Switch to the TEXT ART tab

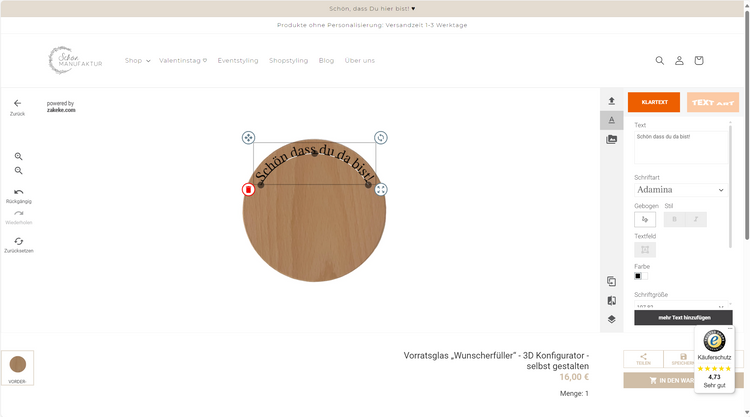(x=713, y=102)
